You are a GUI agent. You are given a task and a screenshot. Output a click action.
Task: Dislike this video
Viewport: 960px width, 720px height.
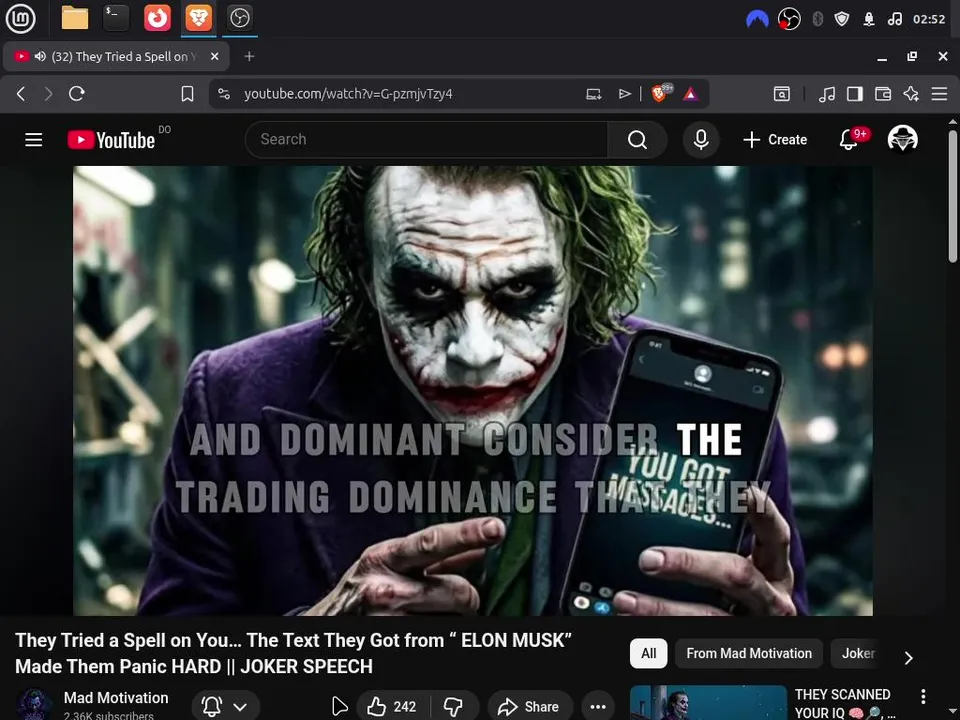point(454,707)
